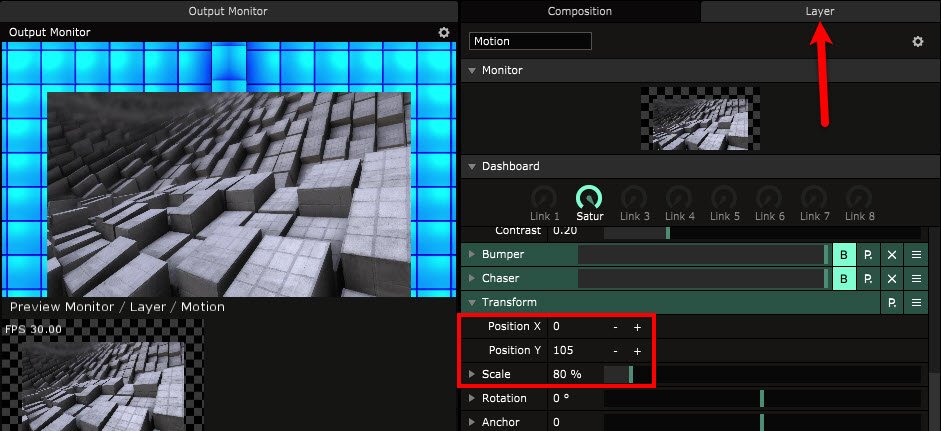
Task: Remove the Bumper effect with X
Action: [892, 255]
